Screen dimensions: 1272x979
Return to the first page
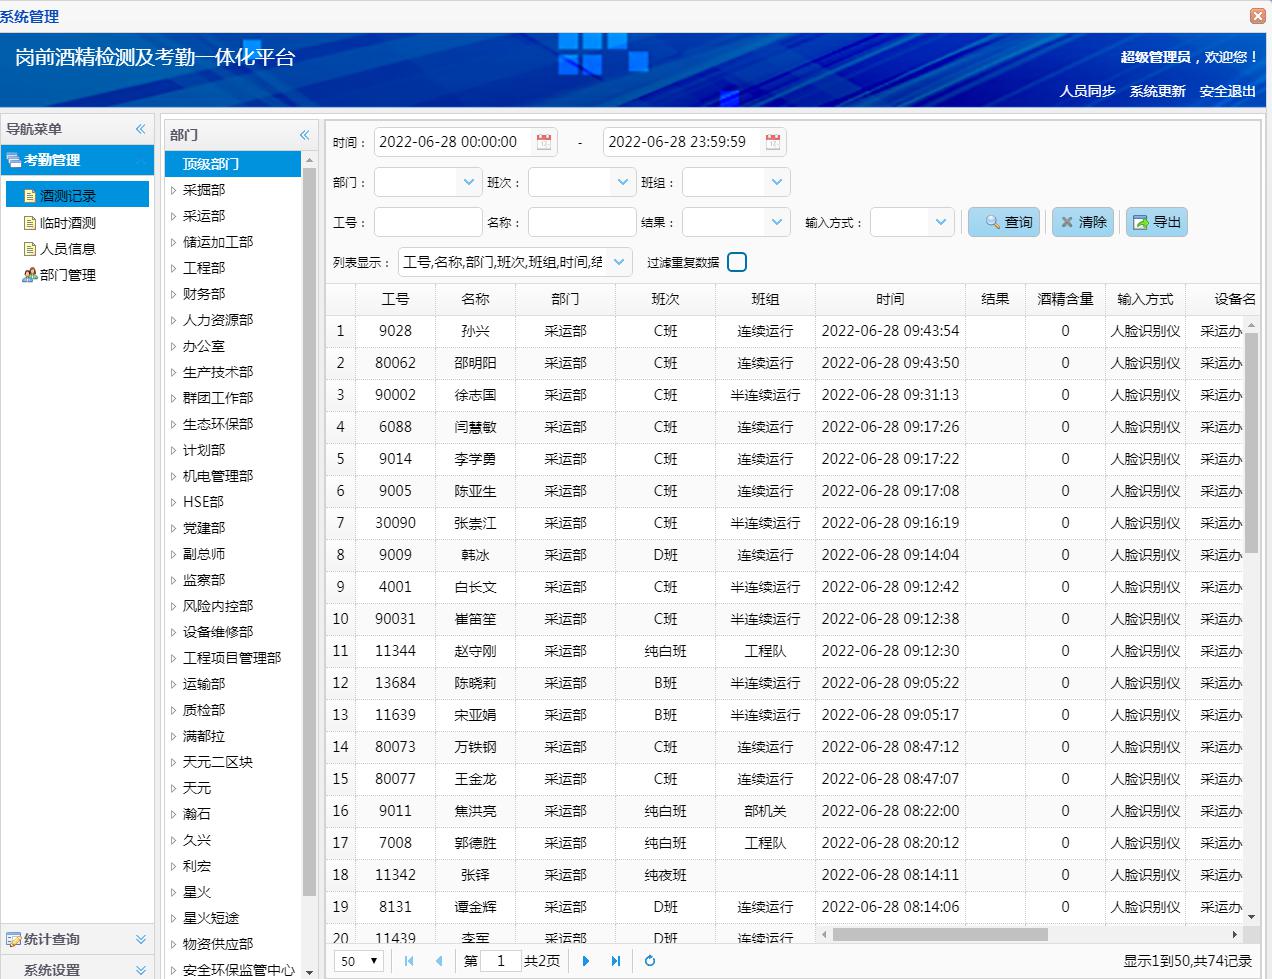408,961
